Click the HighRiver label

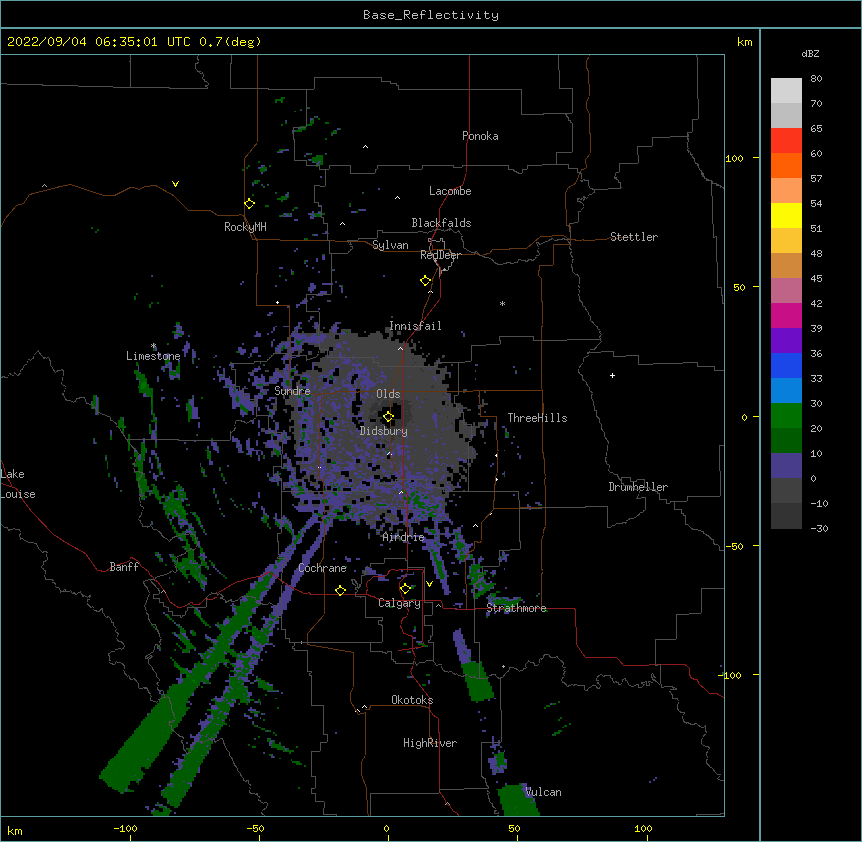429,743
